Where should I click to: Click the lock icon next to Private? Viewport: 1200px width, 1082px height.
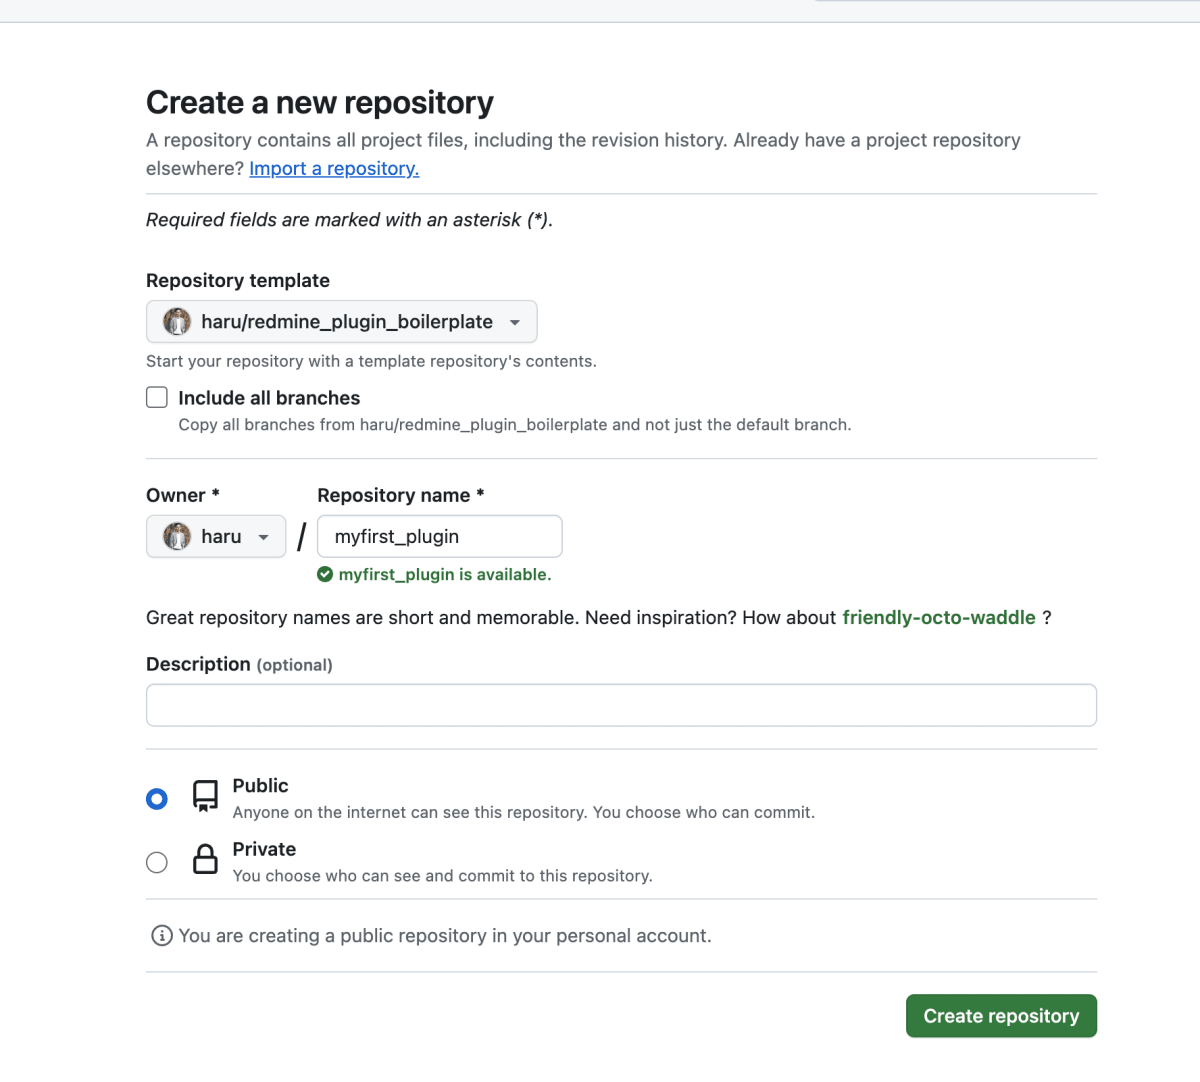click(205, 860)
